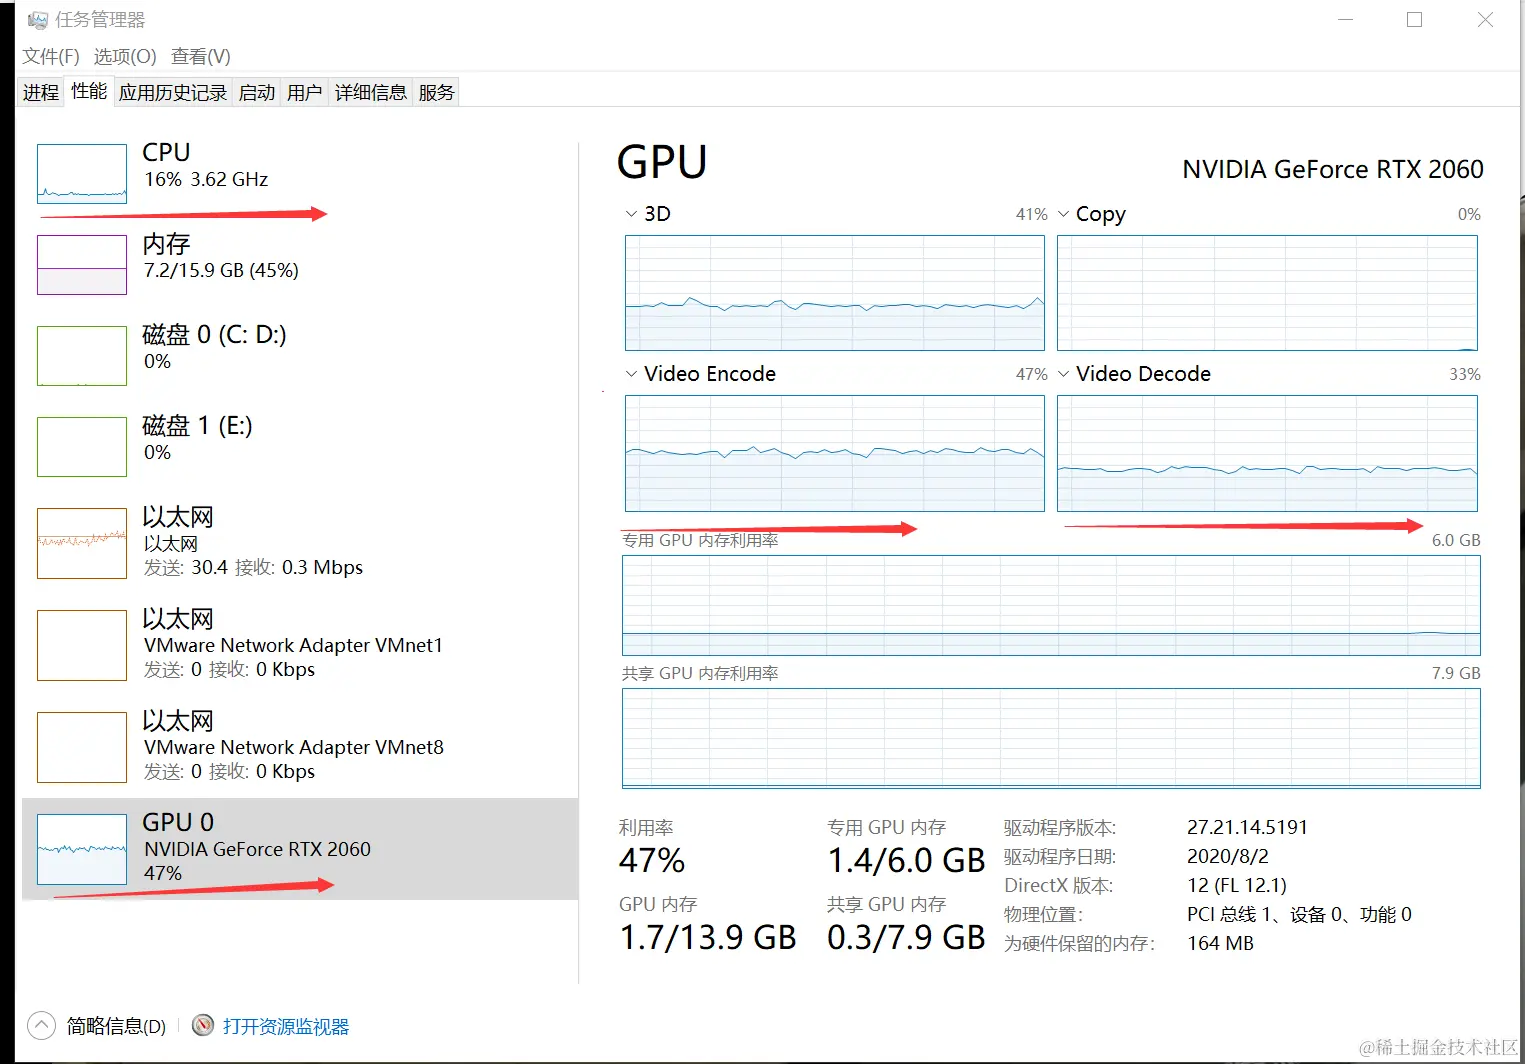Open the Video Decode engine selector
Screen dimensions: 1525x1064
(1063, 373)
